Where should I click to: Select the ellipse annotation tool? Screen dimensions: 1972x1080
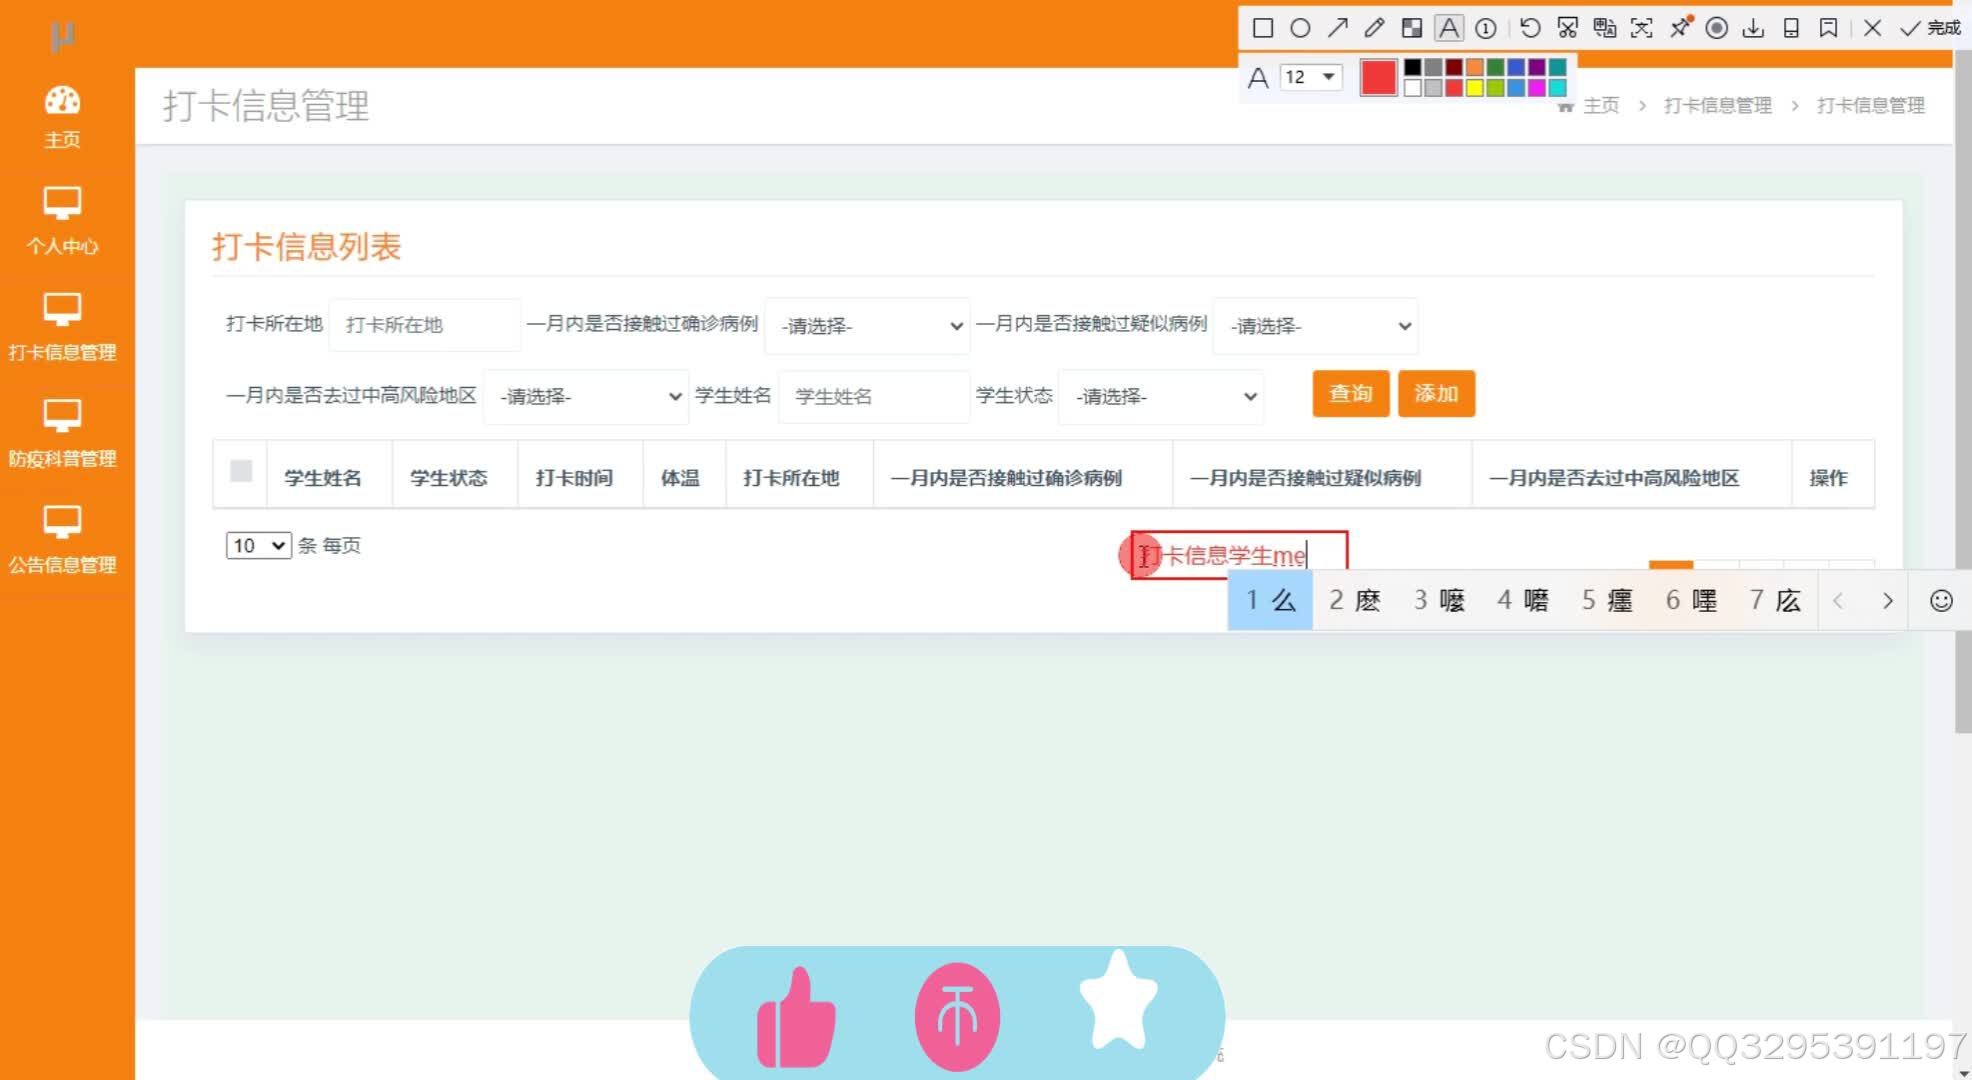coord(1300,28)
